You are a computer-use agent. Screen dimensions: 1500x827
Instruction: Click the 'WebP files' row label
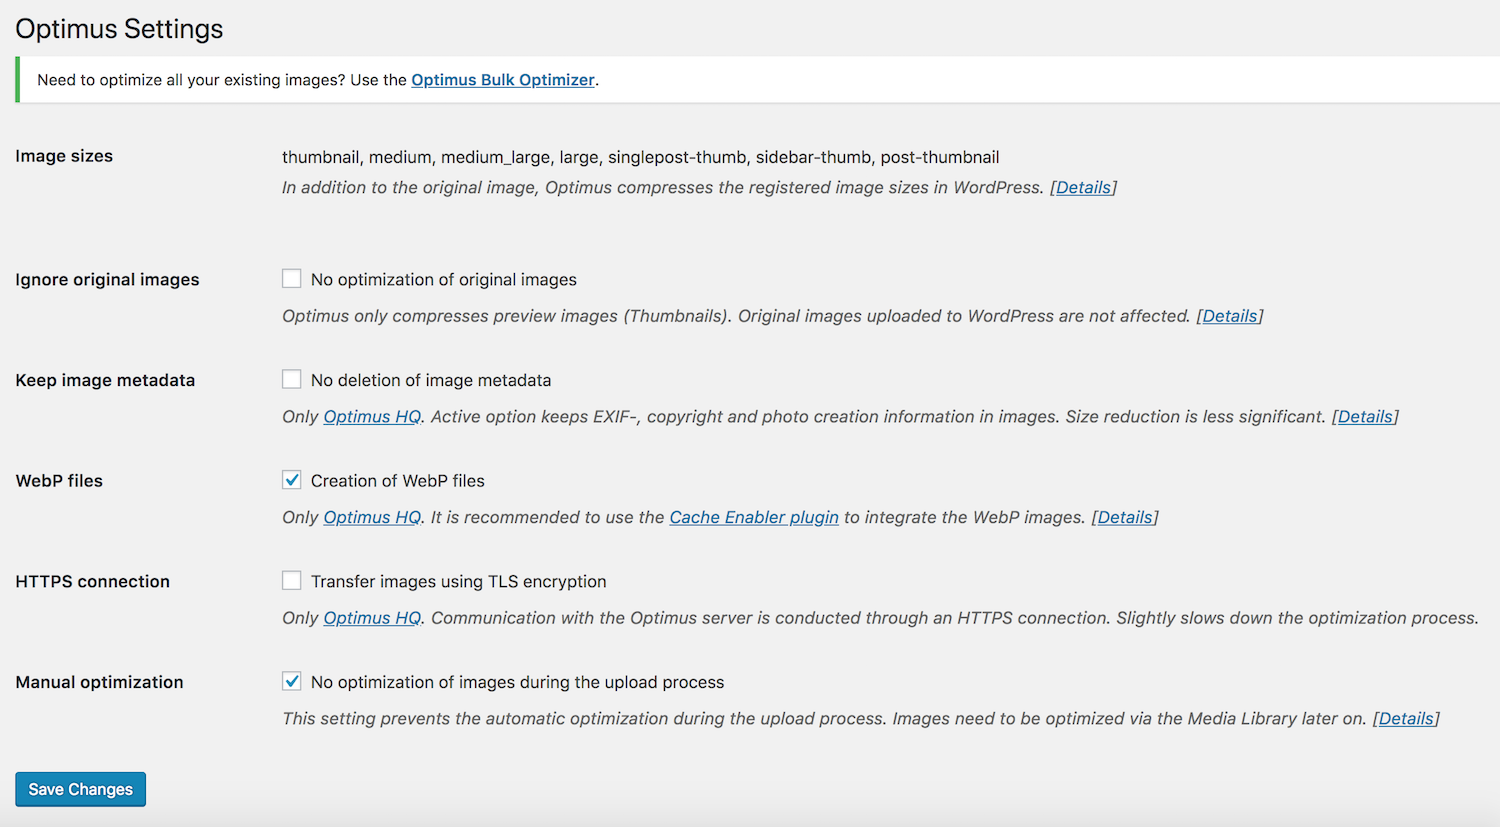click(x=59, y=481)
